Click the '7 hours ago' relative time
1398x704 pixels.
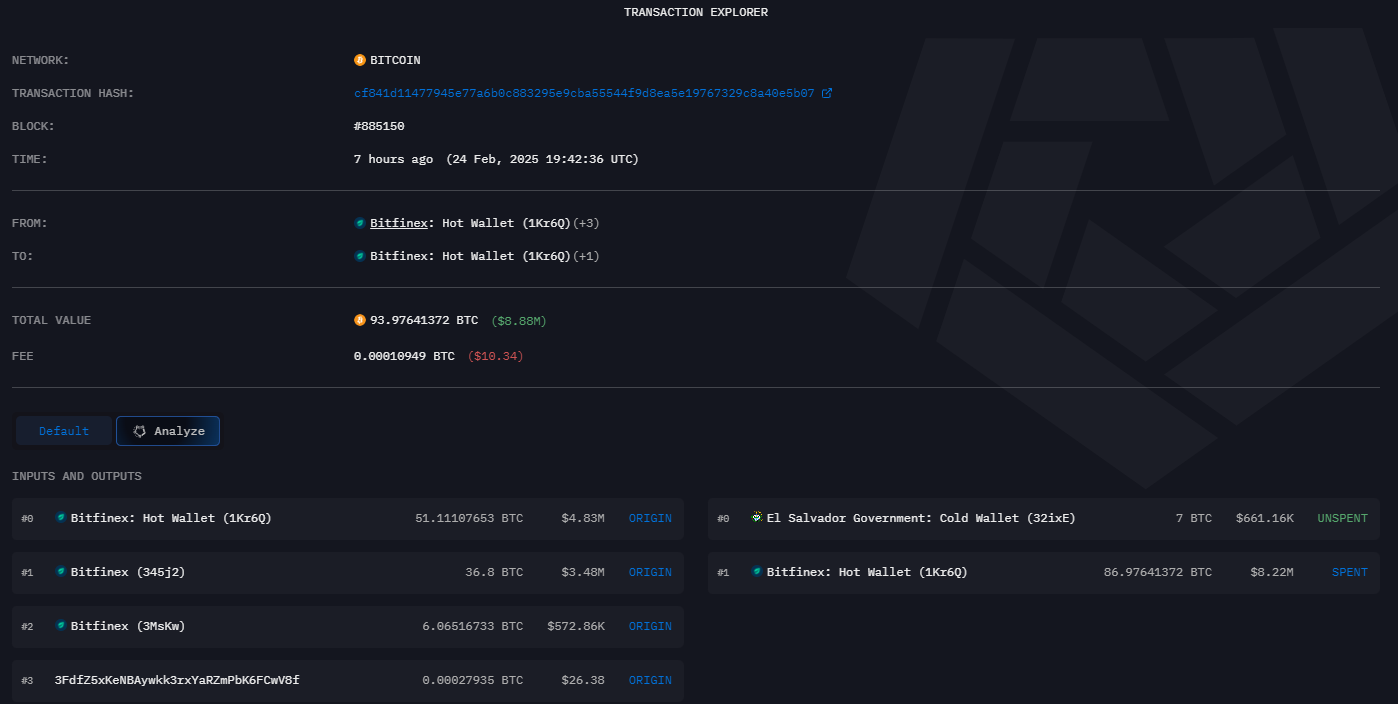click(x=394, y=159)
